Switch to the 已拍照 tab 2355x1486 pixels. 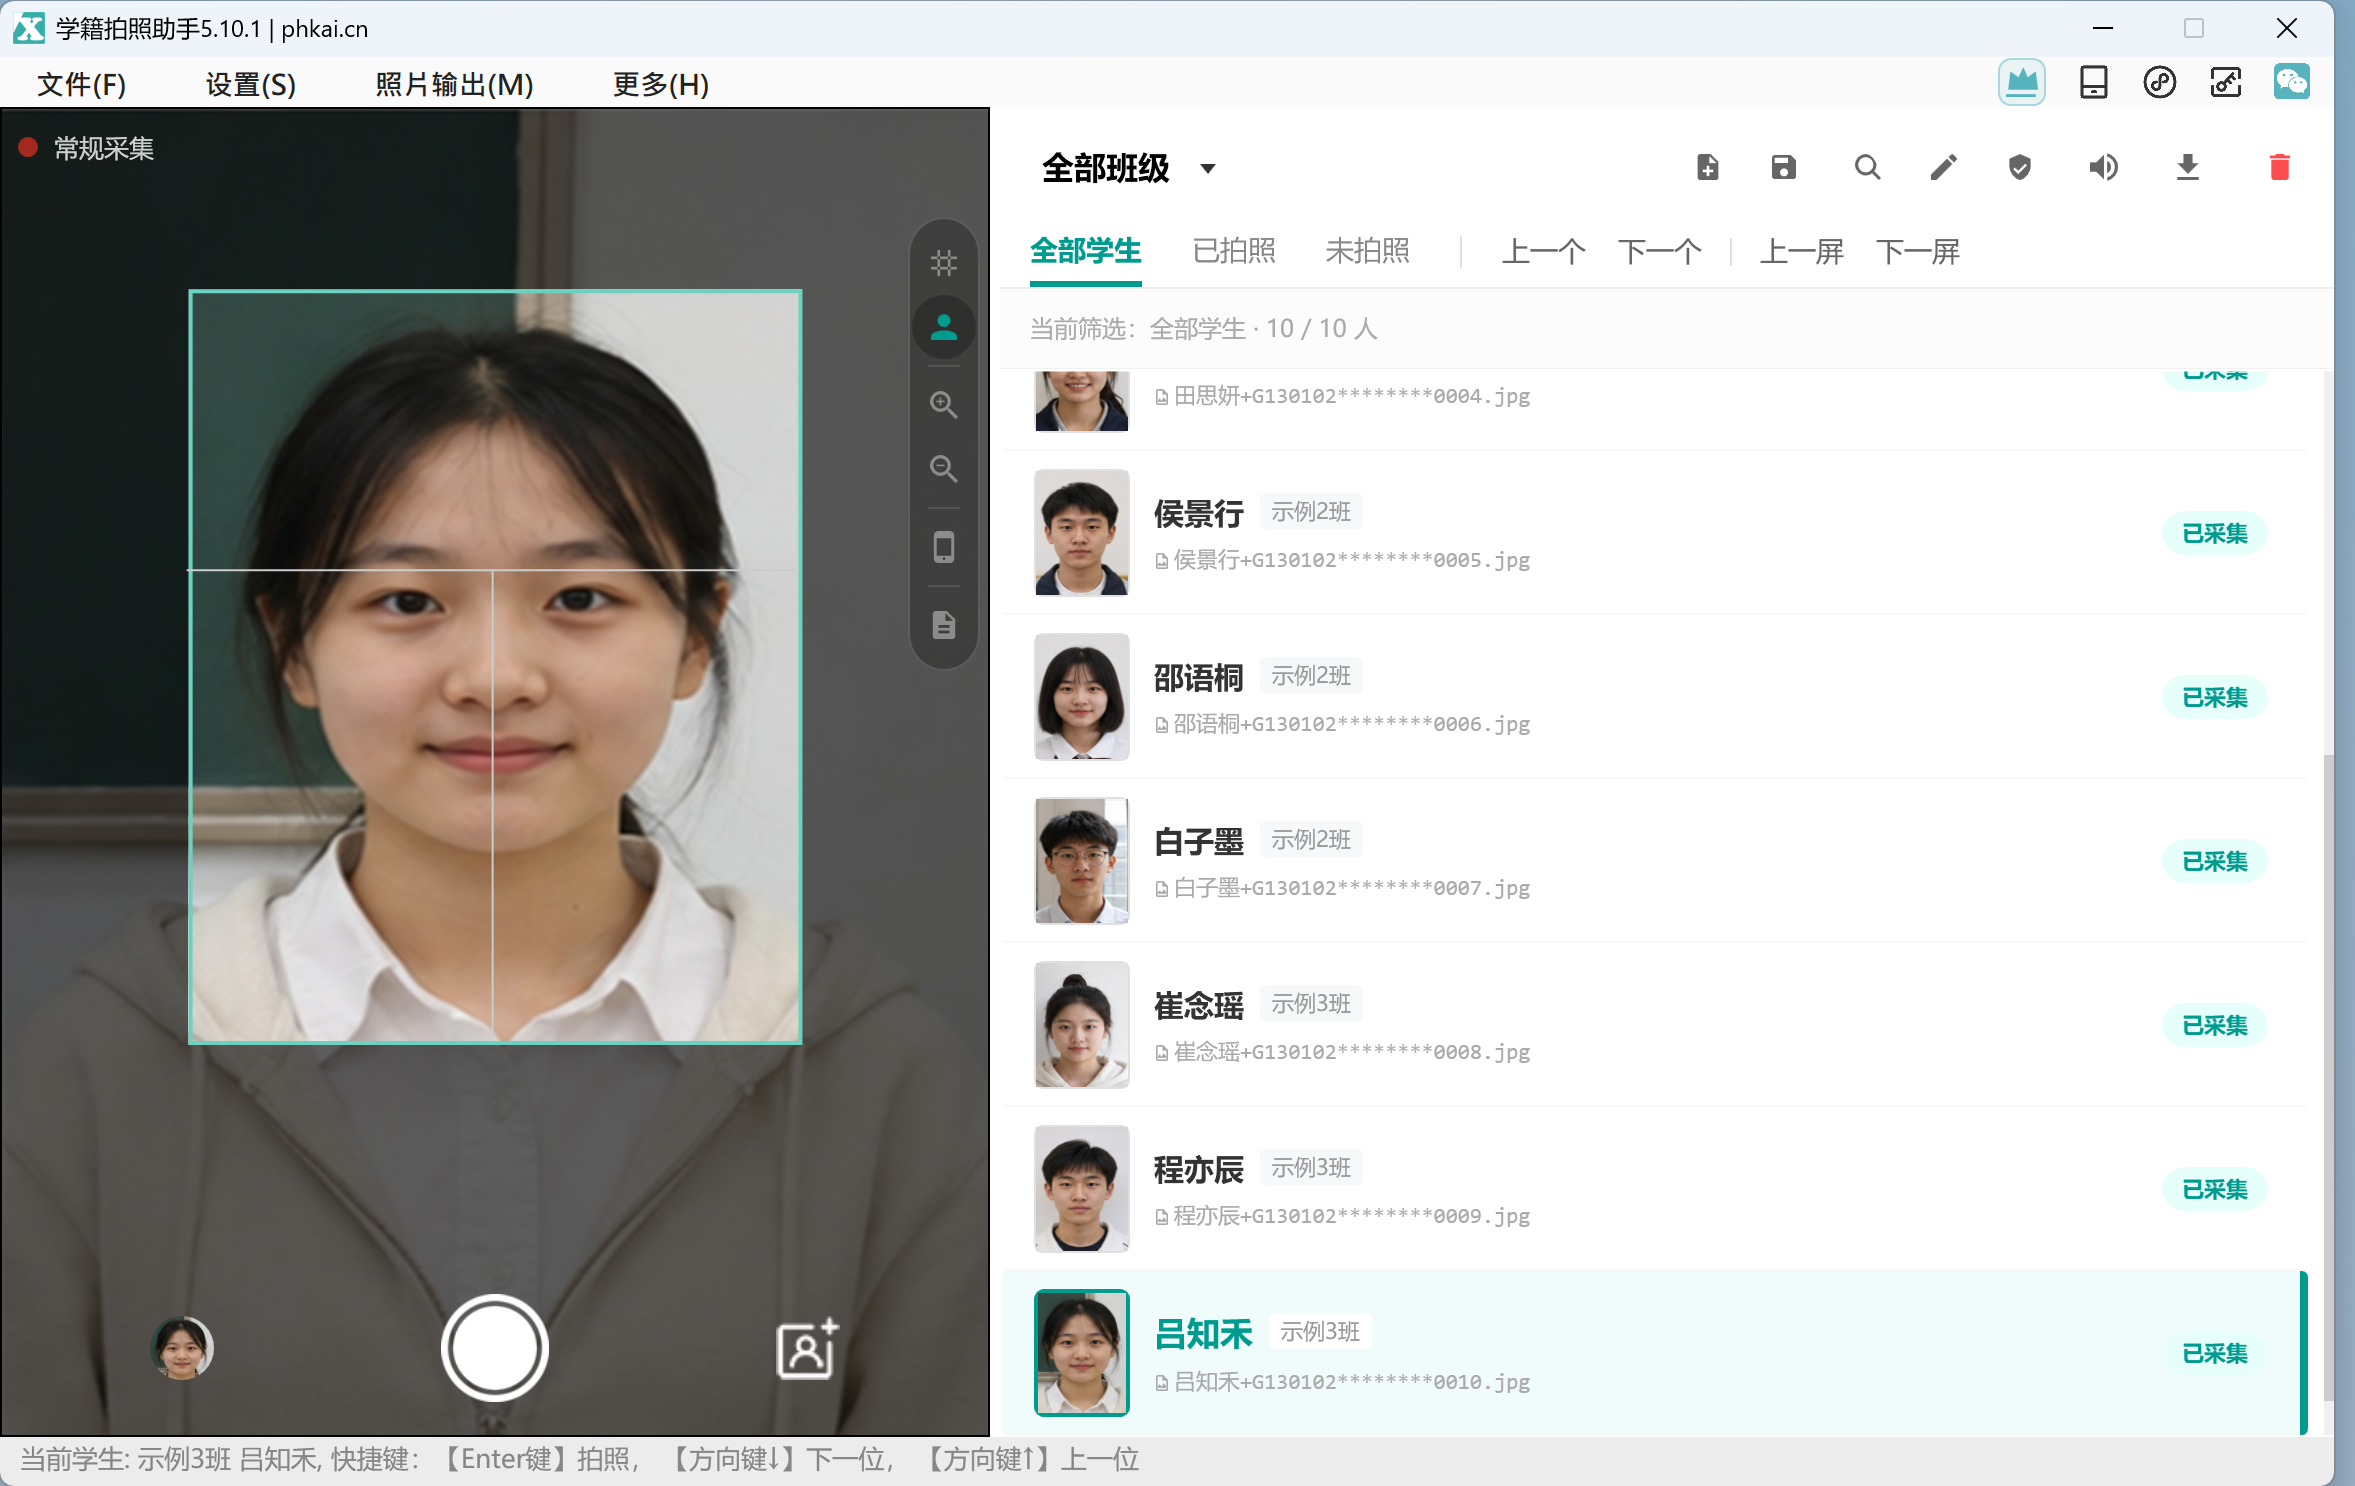1234,251
